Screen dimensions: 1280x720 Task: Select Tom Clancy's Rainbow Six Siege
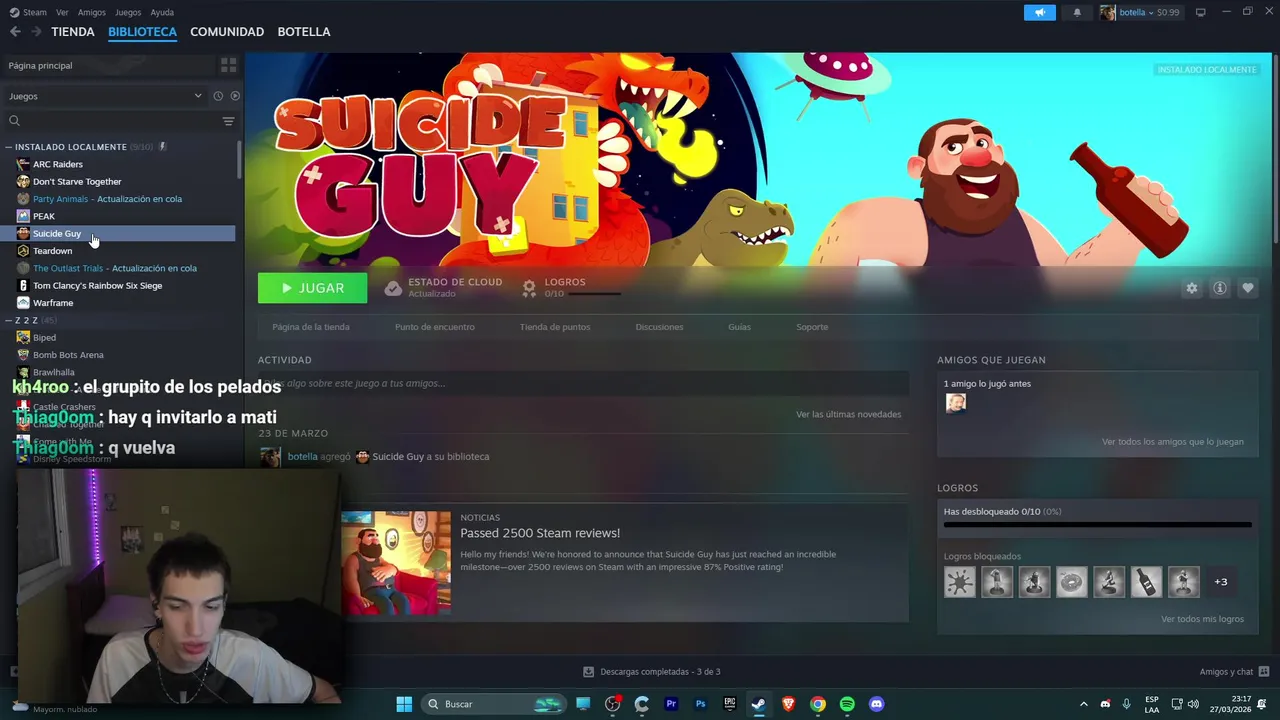pos(97,286)
